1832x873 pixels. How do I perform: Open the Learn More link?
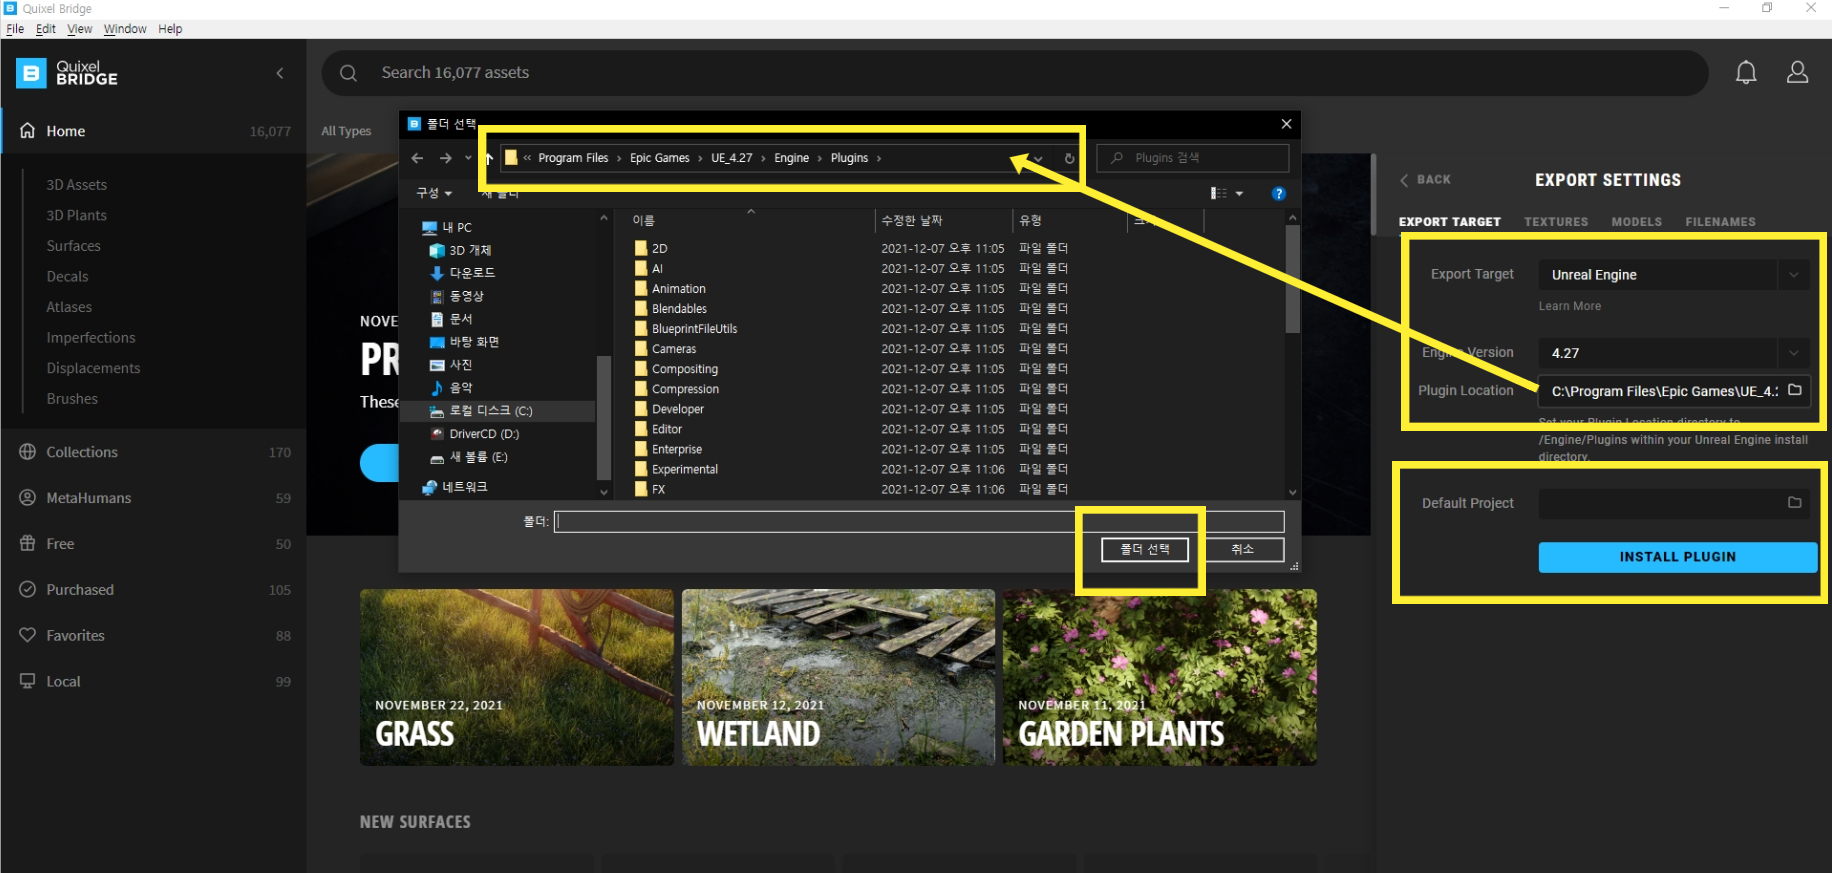coord(1569,306)
